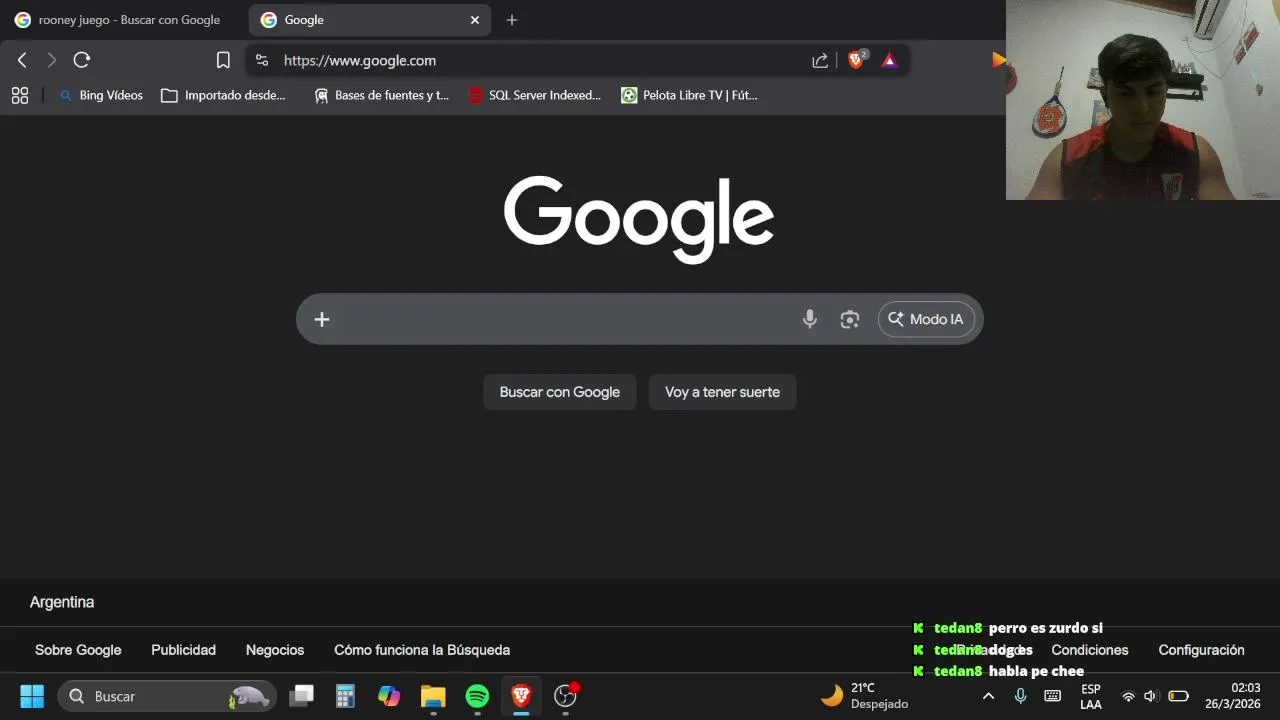
Task: Open 'Publicidad' footer link
Action: (183, 650)
